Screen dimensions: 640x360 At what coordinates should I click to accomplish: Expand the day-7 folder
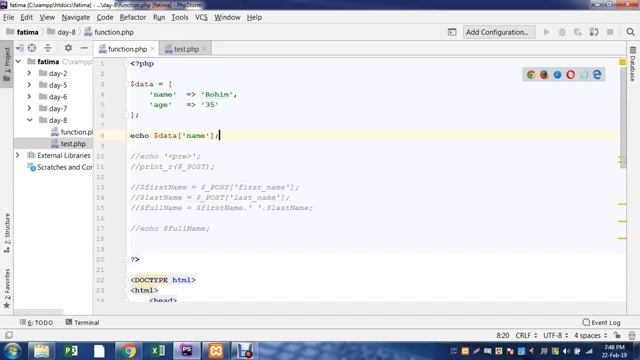click(x=29, y=108)
